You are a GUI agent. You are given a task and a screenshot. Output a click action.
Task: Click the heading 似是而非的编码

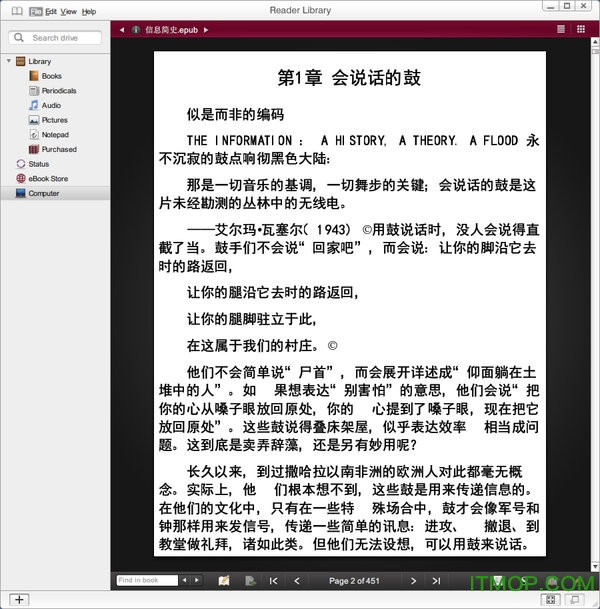click(235, 115)
